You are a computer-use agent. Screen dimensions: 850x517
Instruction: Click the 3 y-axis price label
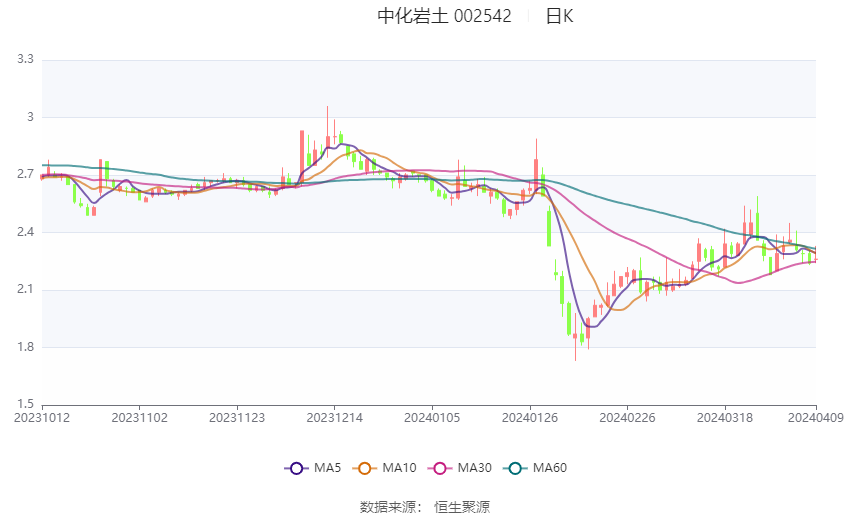[30, 117]
